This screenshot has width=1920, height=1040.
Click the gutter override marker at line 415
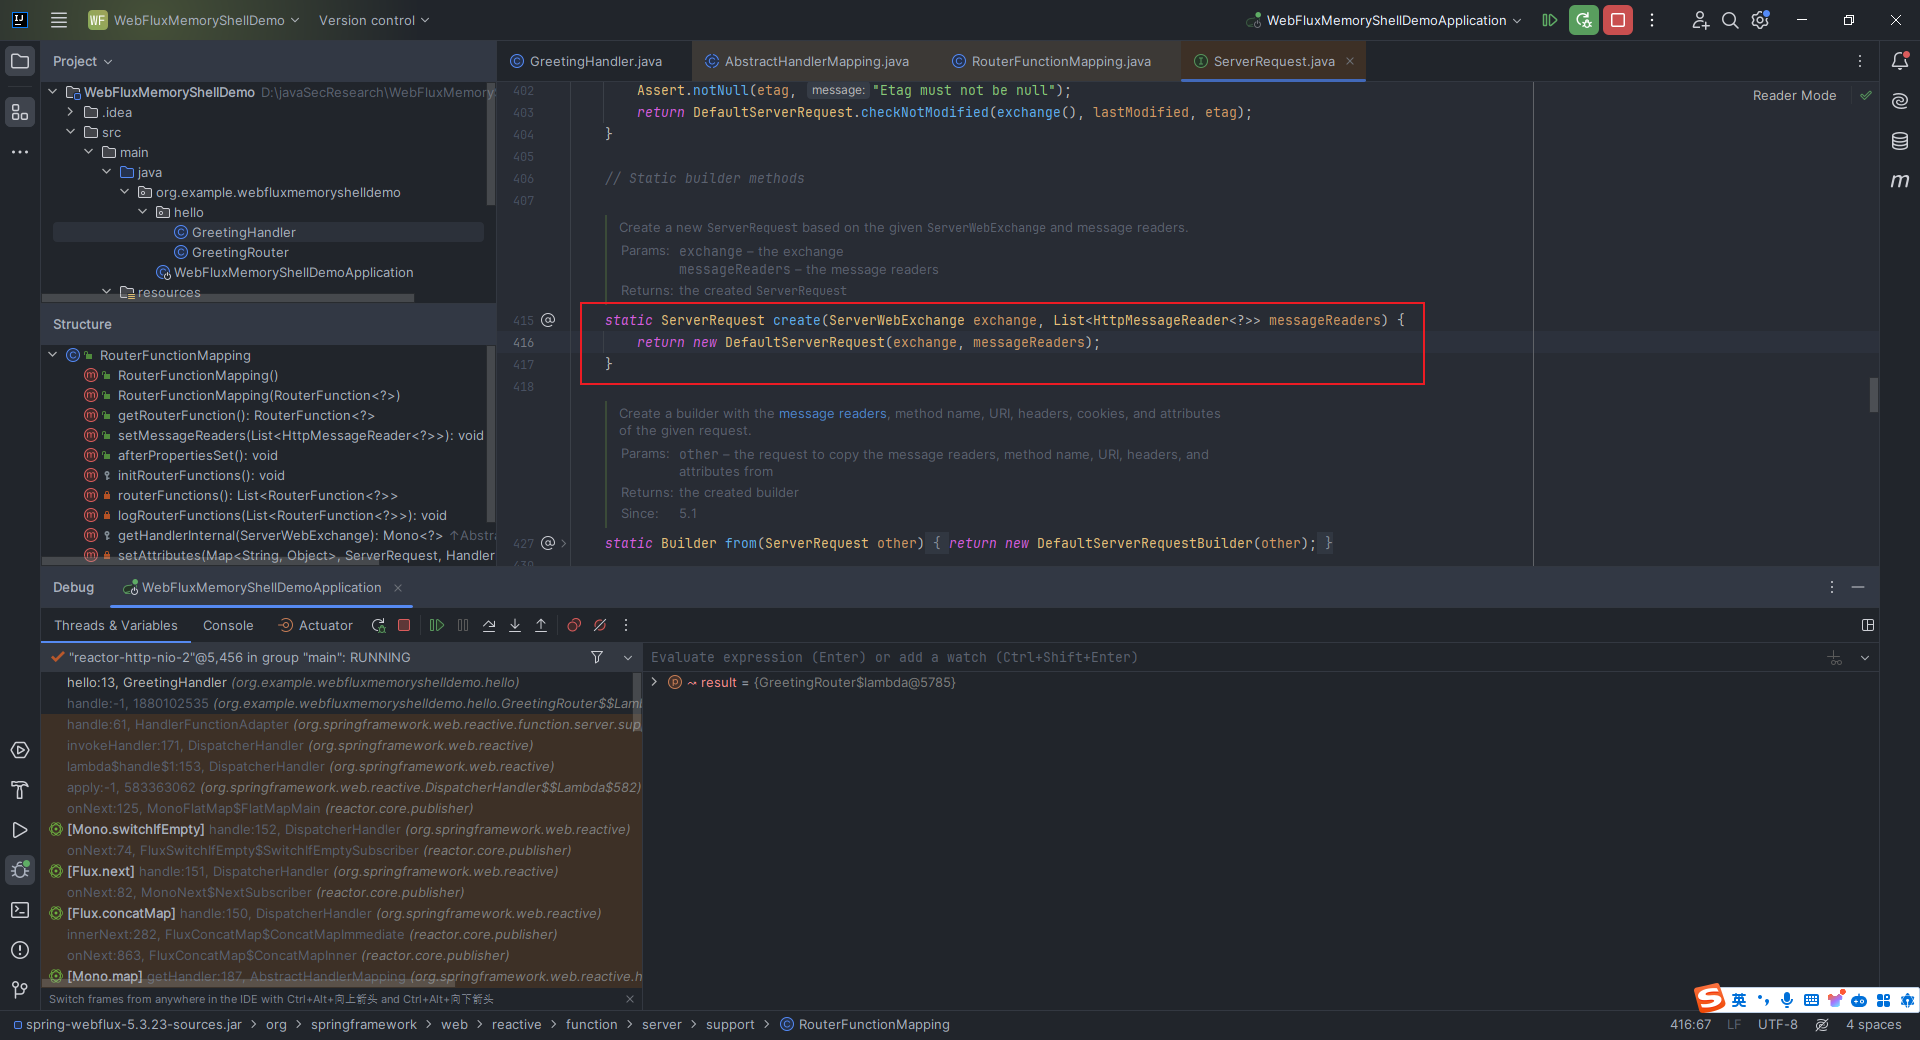[x=548, y=320]
